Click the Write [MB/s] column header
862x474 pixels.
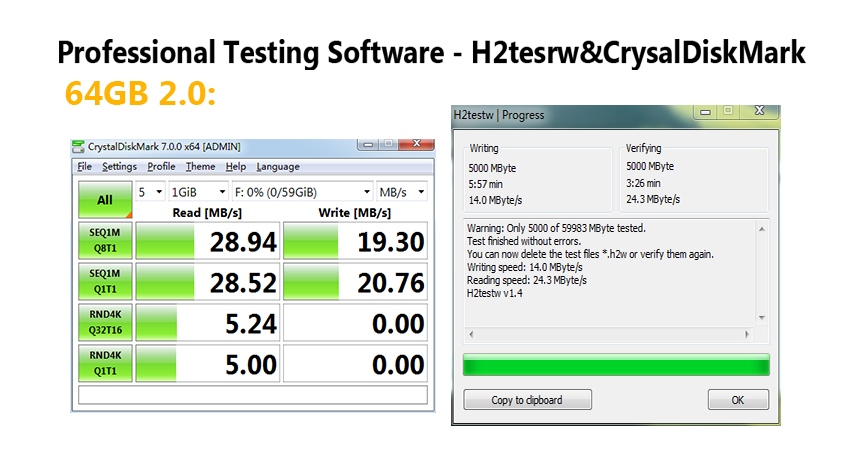pos(355,213)
